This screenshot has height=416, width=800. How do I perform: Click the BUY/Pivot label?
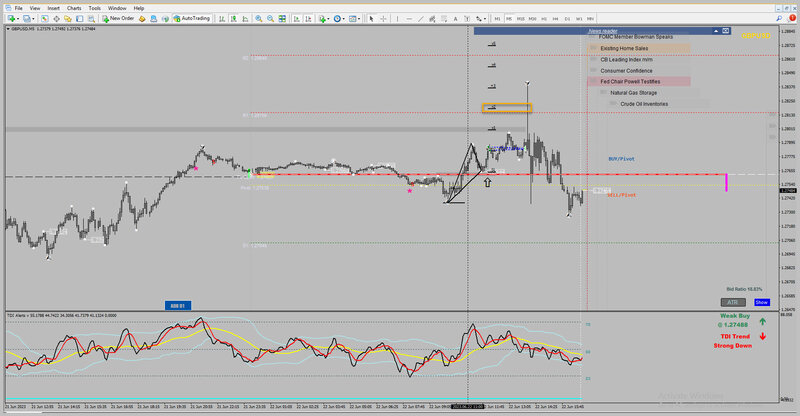tap(621, 159)
